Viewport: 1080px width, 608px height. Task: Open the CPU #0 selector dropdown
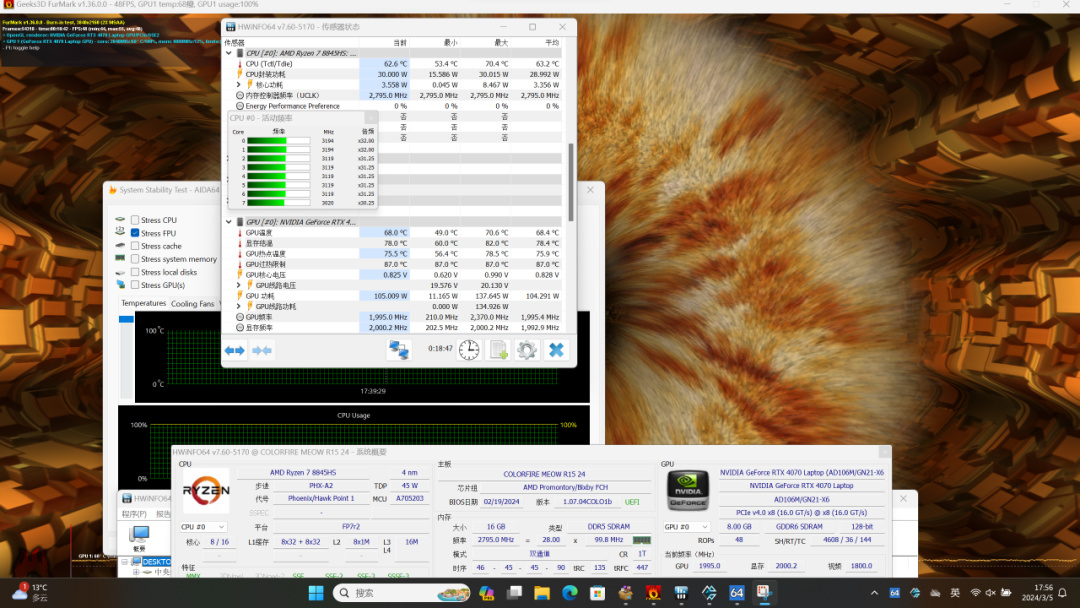[204, 527]
